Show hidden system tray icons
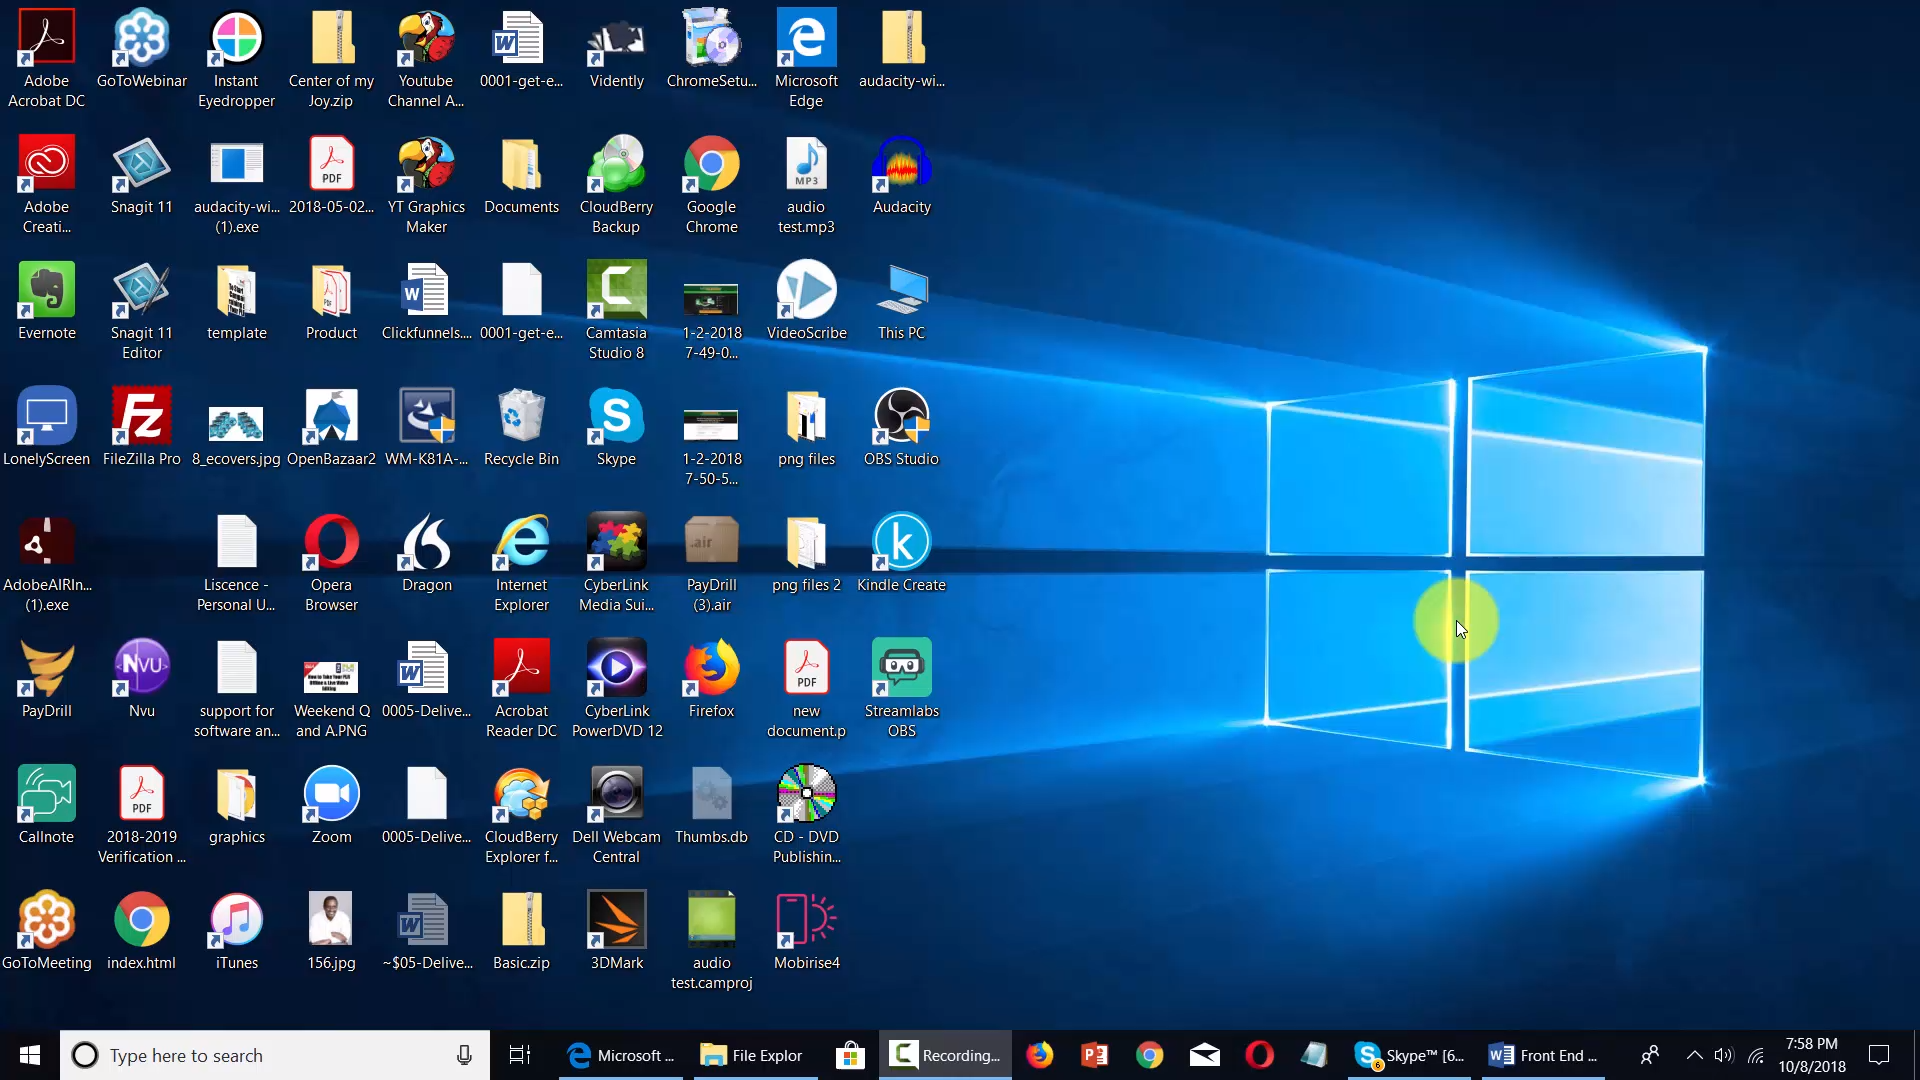Screen dimensions: 1920x1080 tap(1694, 1055)
